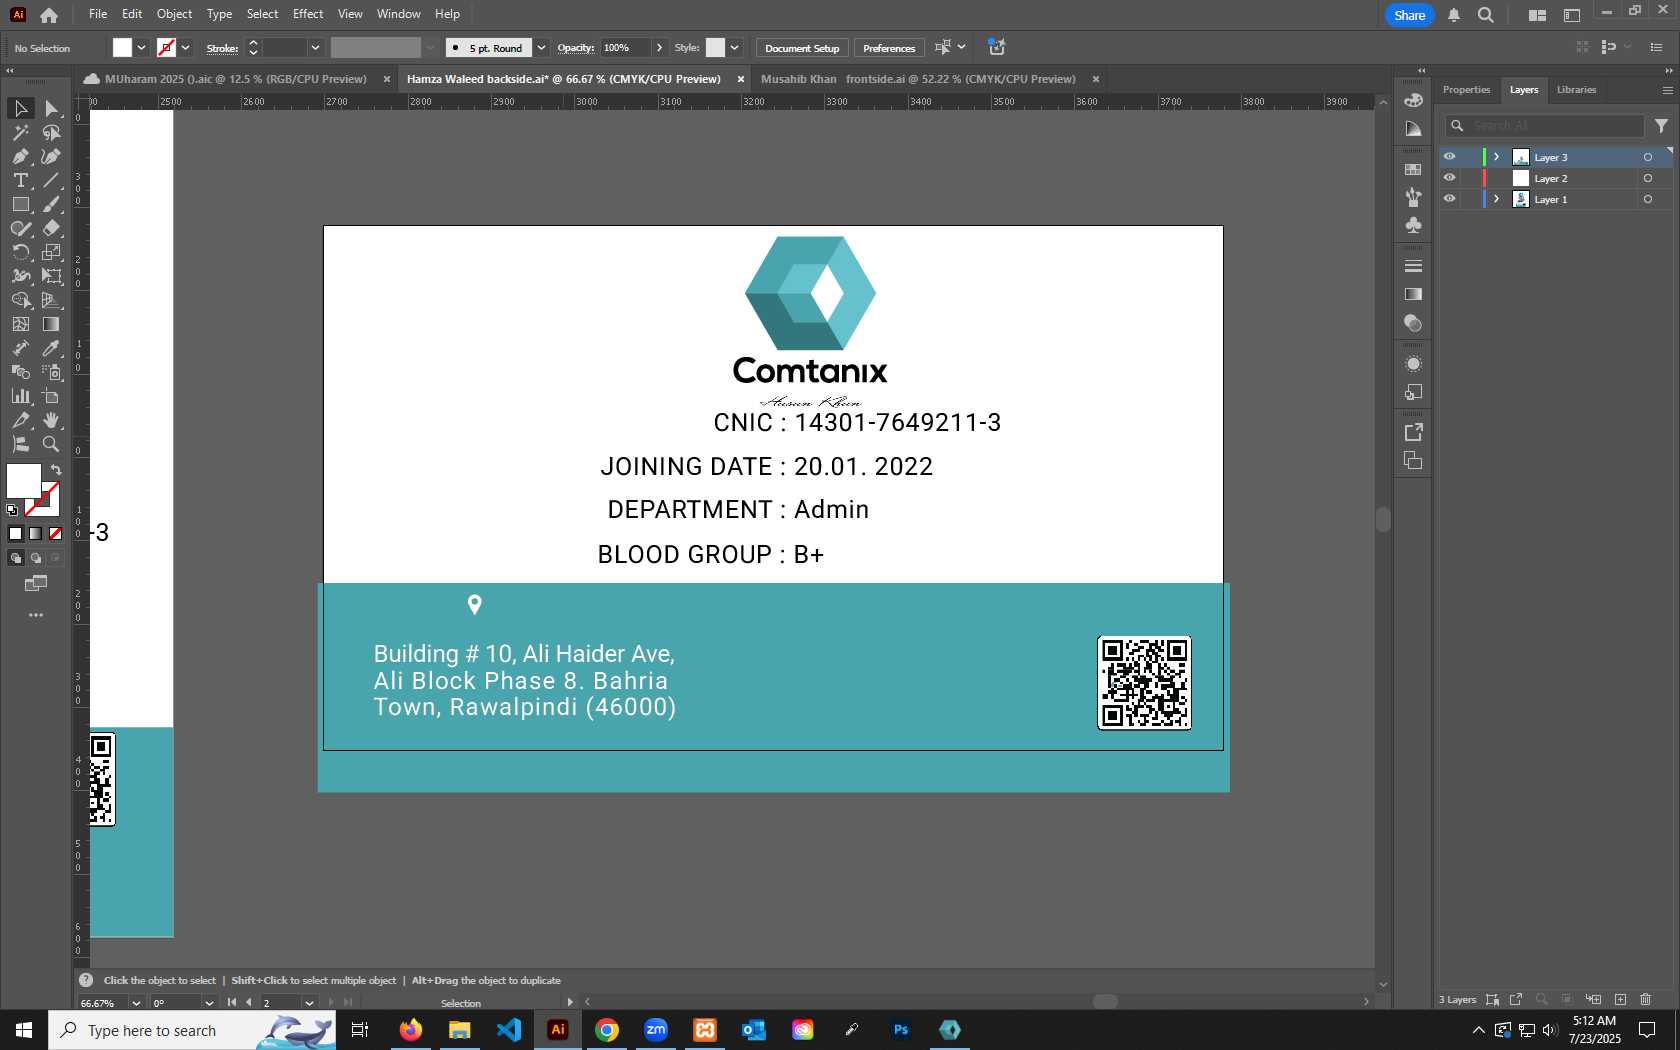Open artboard number dropdown
This screenshot has width=1680, height=1050.
[x=309, y=1003]
